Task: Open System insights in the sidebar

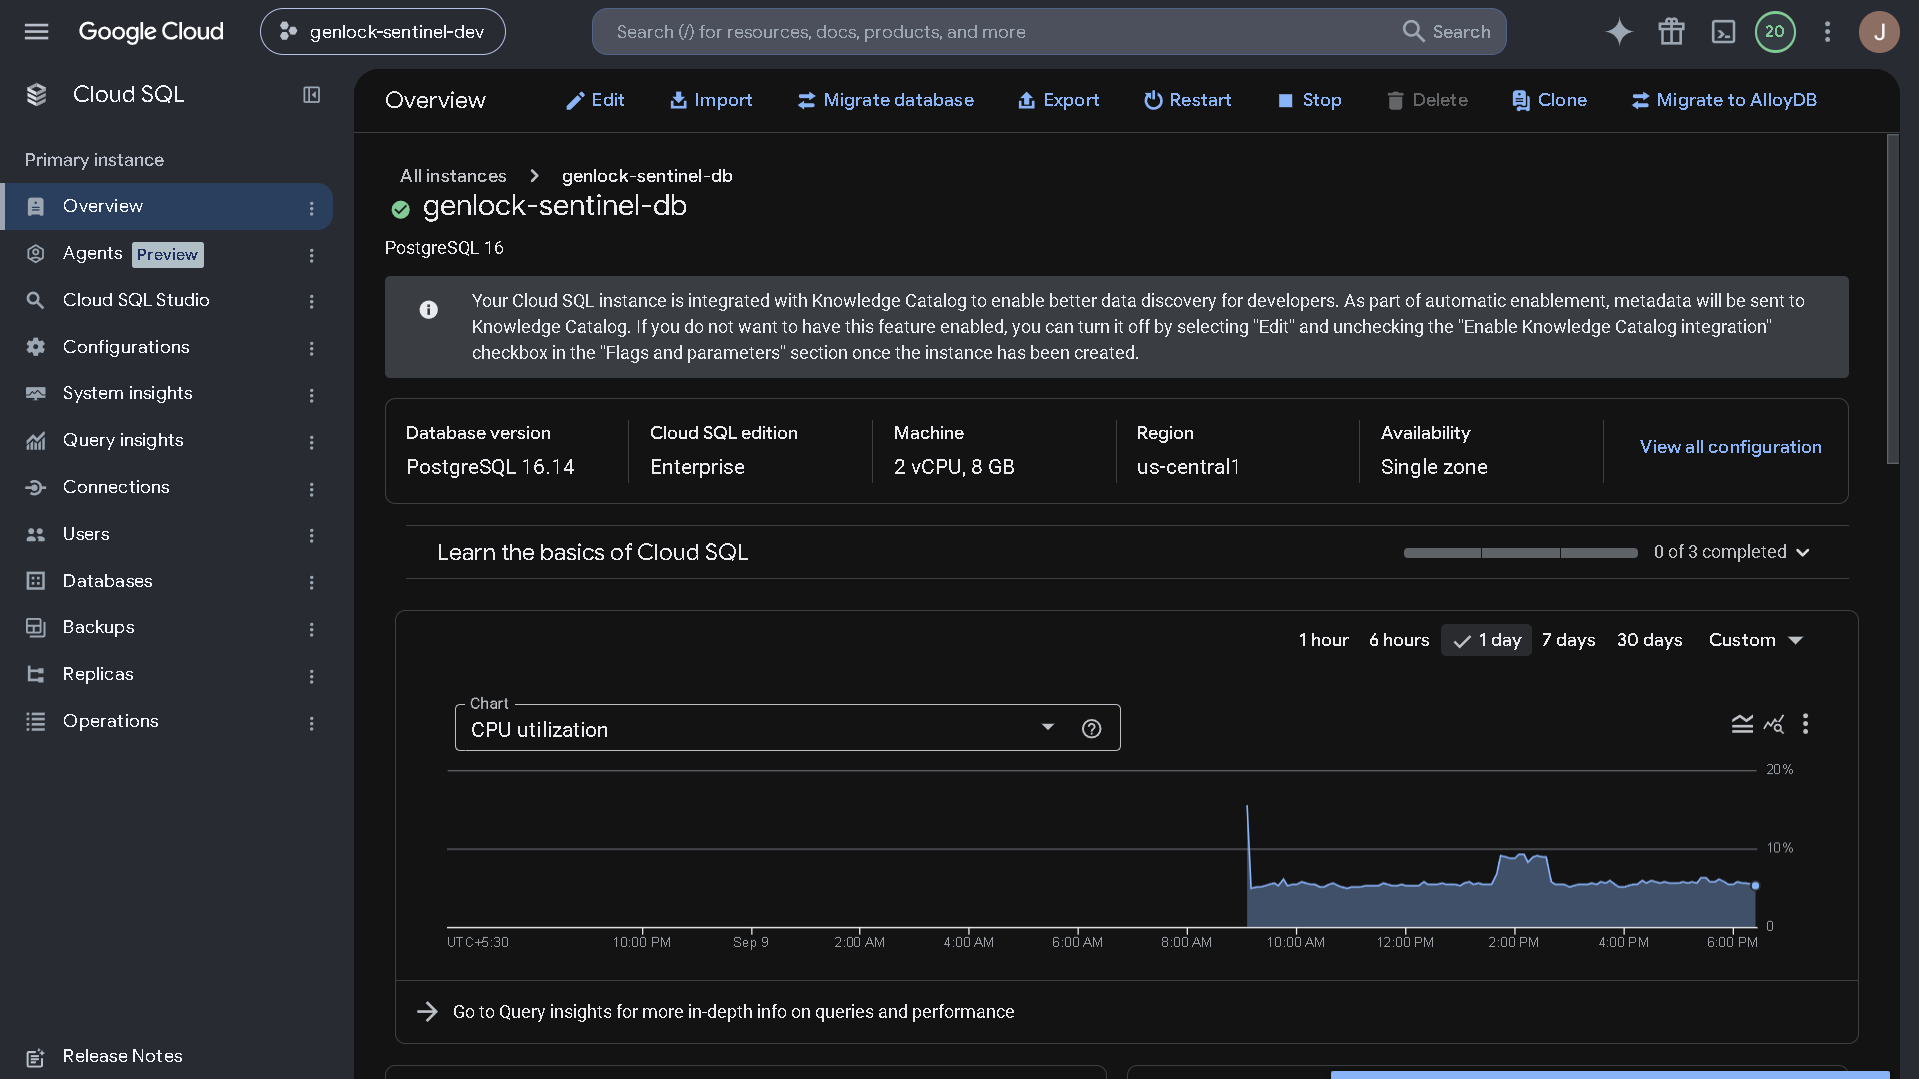Action: coord(127,393)
